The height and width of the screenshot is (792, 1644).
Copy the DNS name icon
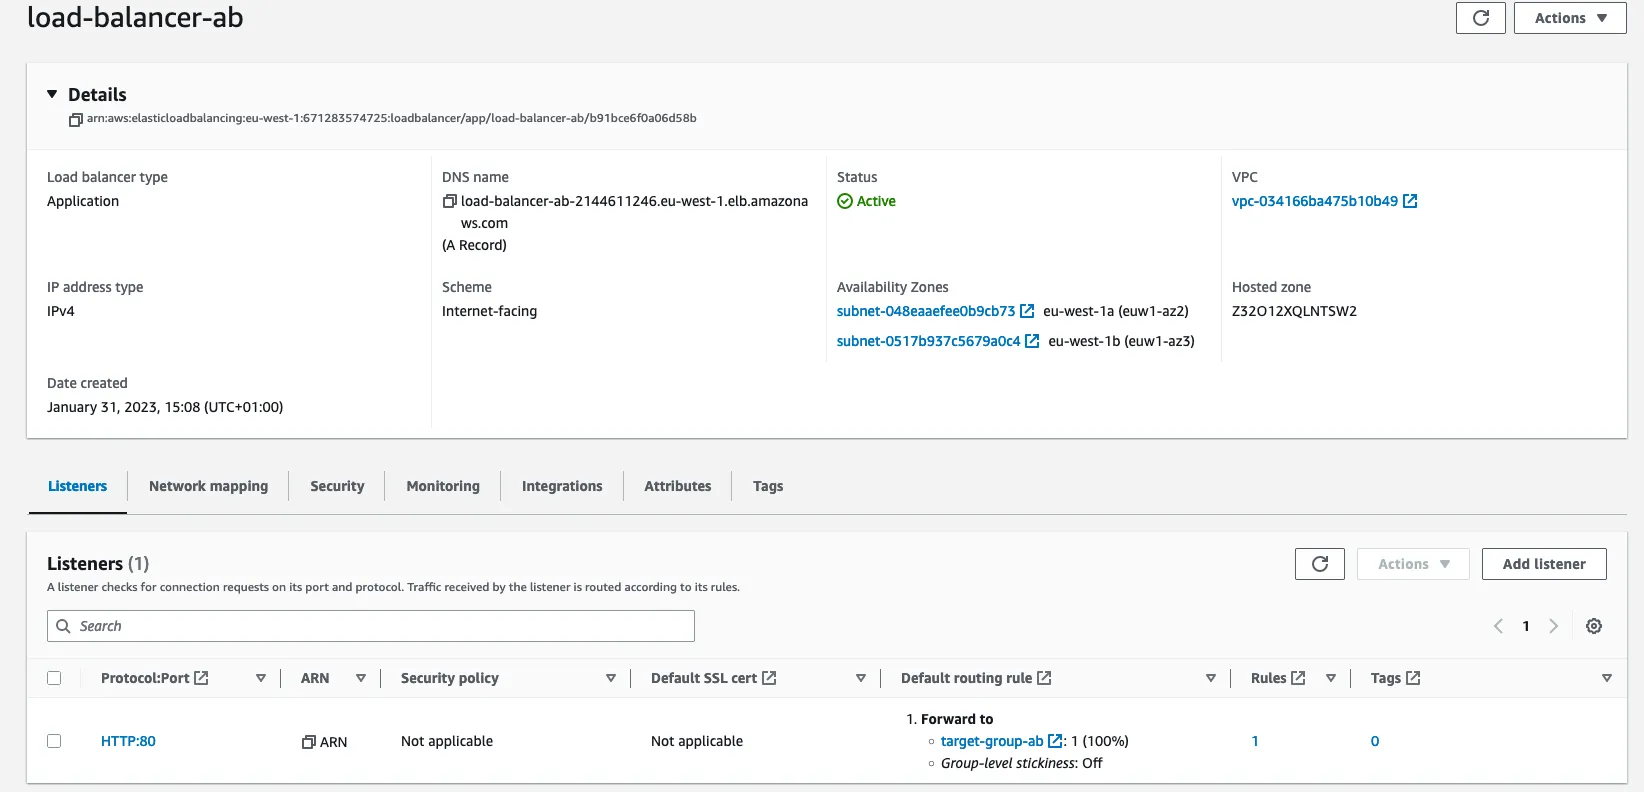(x=450, y=201)
